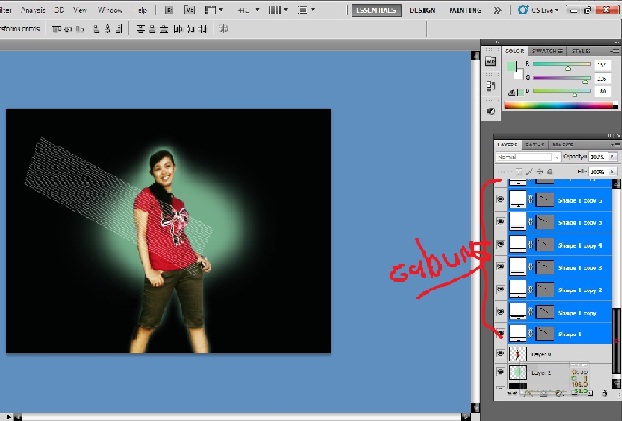622x421 pixels.
Task: Click the G color slider
Action: coord(562,78)
